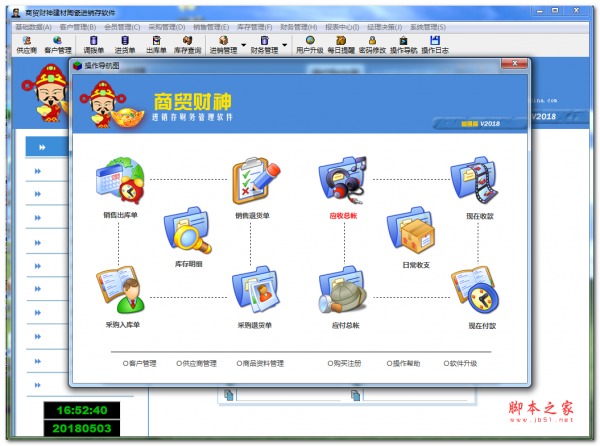Open the 报表中心(I) menu

click(342, 27)
